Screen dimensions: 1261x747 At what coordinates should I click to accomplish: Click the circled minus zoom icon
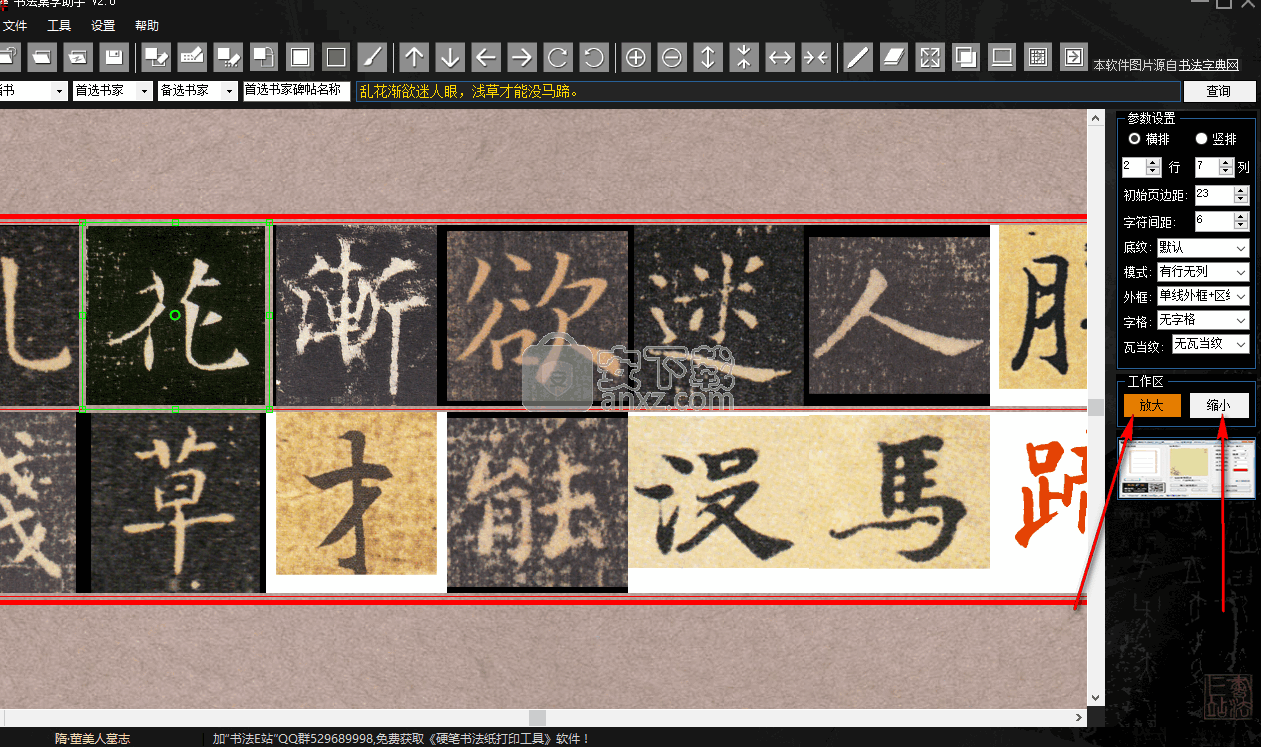pyautogui.click(x=671, y=57)
